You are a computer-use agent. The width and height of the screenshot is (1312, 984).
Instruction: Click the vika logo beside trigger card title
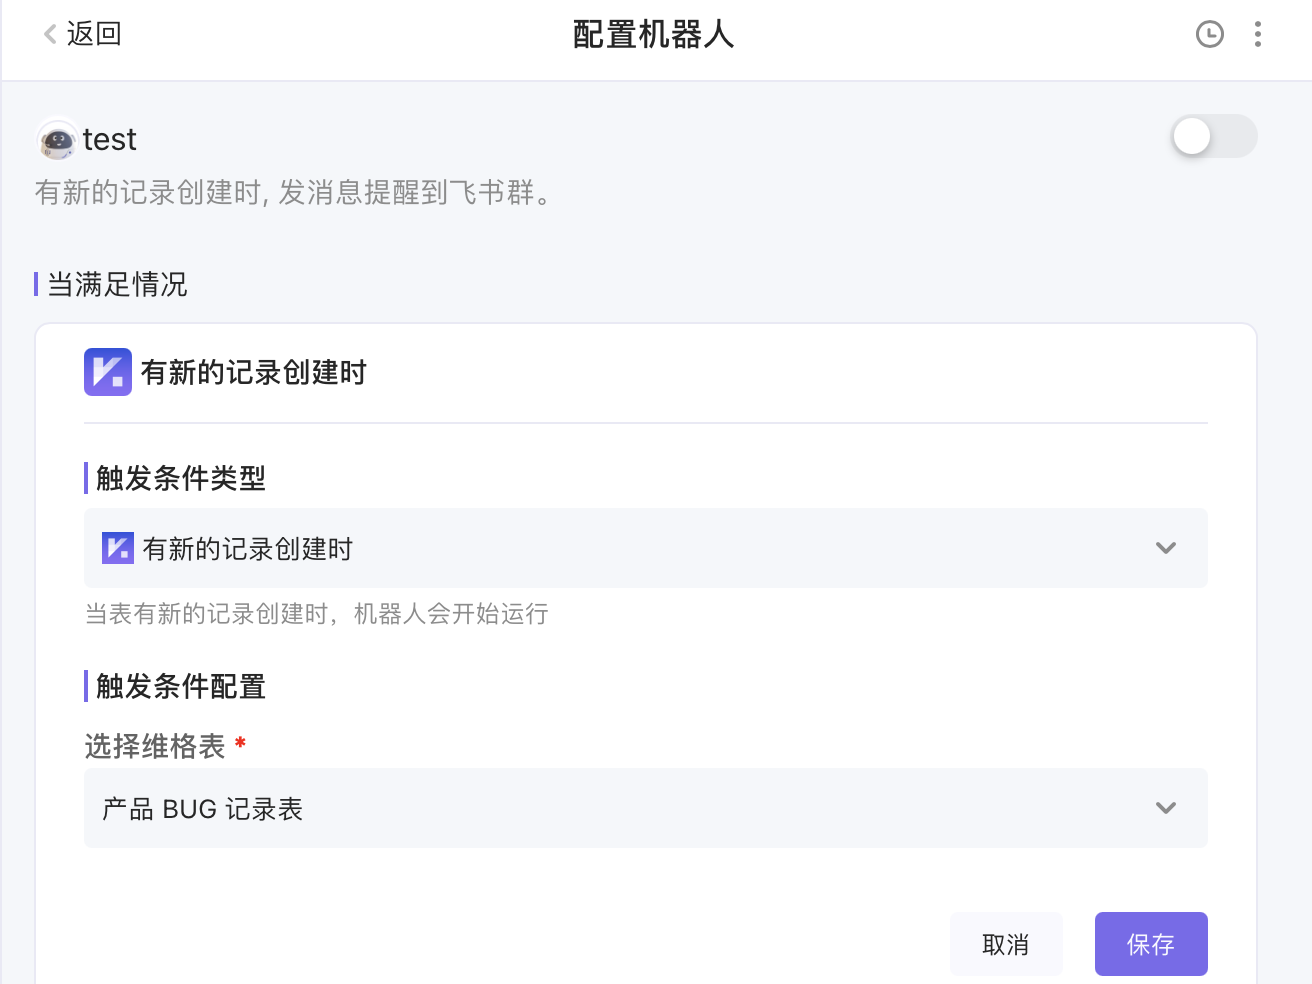108,372
